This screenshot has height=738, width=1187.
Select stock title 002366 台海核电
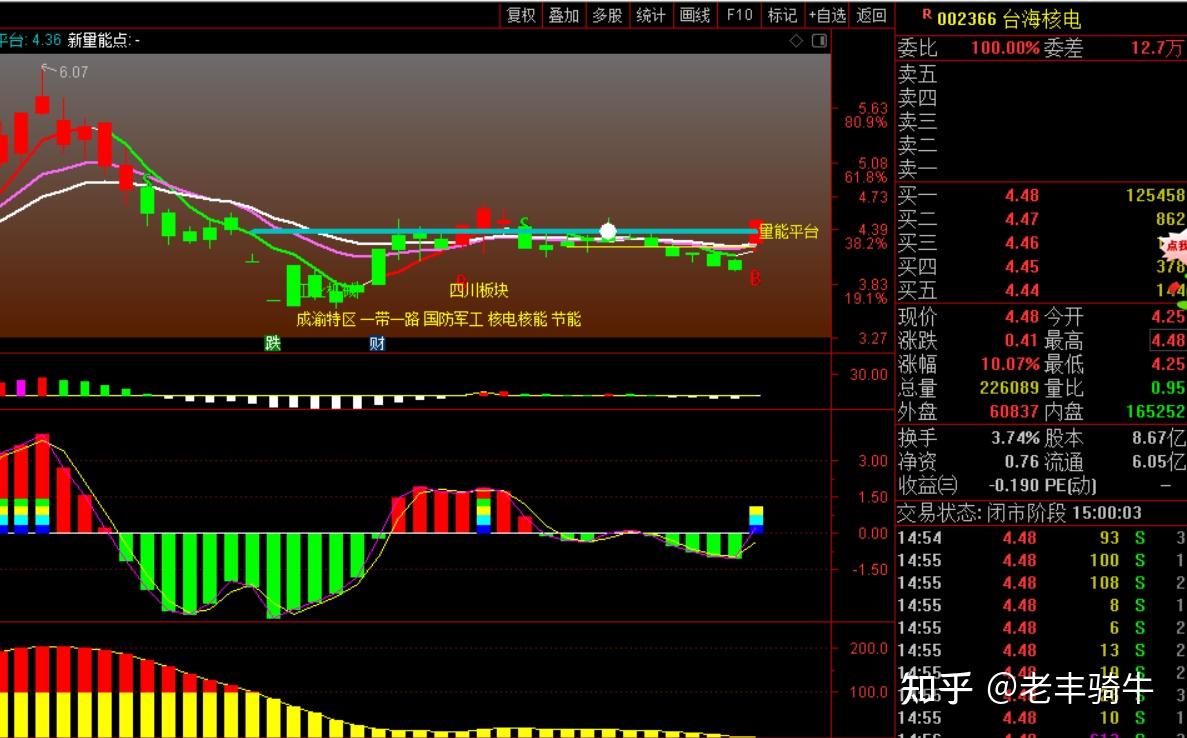(1009, 19)
